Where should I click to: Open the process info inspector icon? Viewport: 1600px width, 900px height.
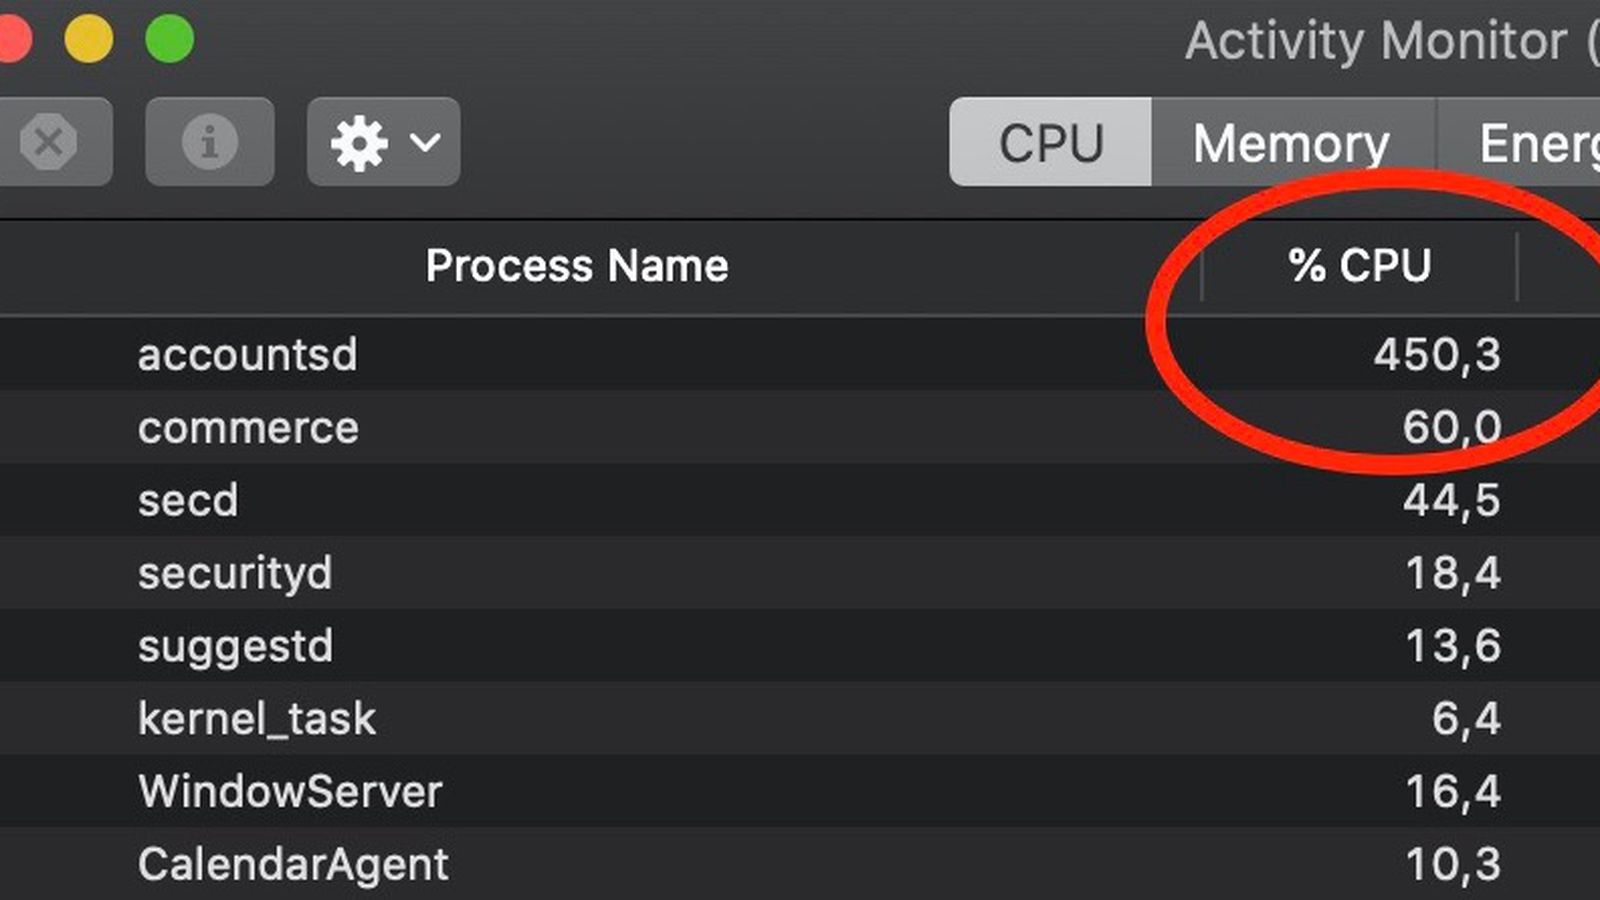pyautogui.click(x=209, y=142)
